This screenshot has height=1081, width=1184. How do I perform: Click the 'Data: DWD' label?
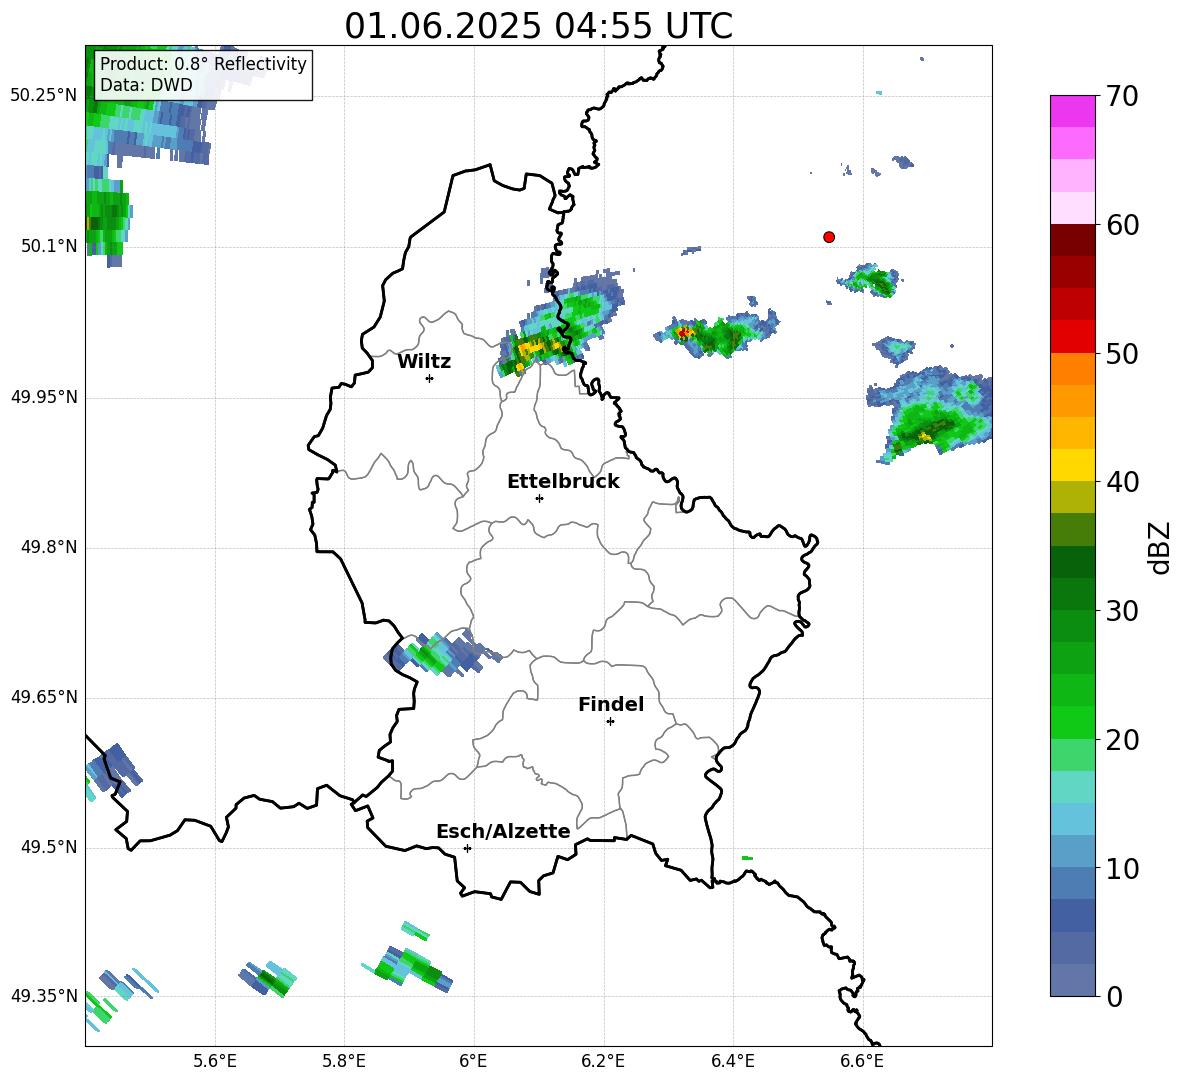[146, 85]
